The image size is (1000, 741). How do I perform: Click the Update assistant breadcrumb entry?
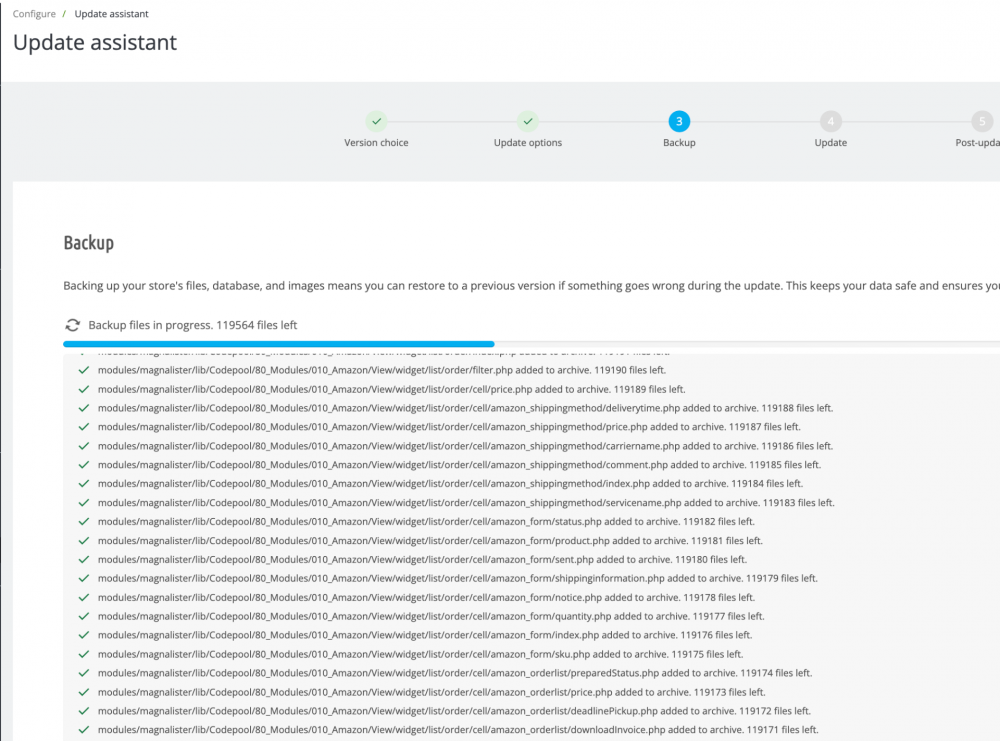pos(111,13)
